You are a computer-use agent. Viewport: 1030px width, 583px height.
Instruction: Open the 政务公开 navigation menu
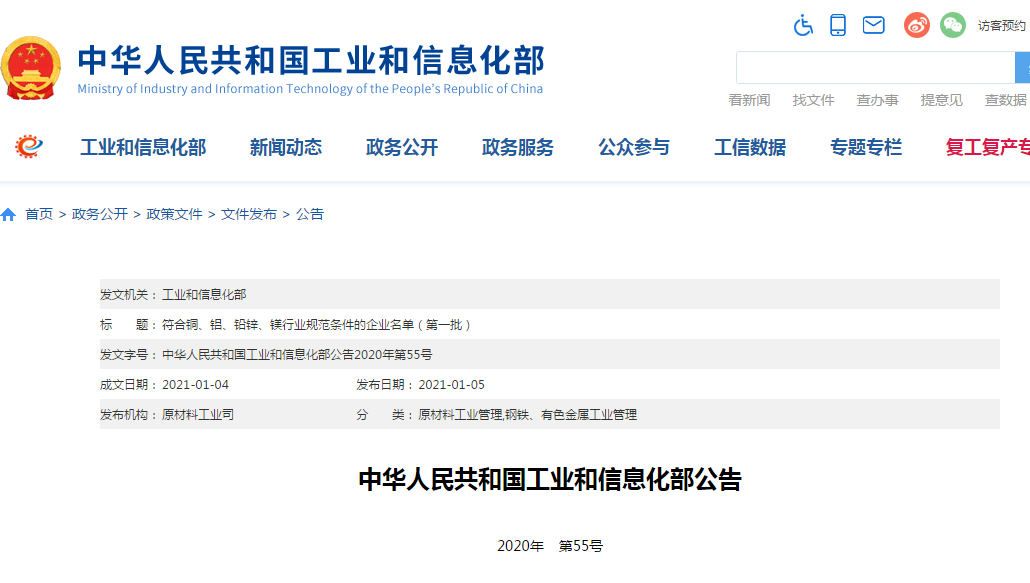(402, 148)
